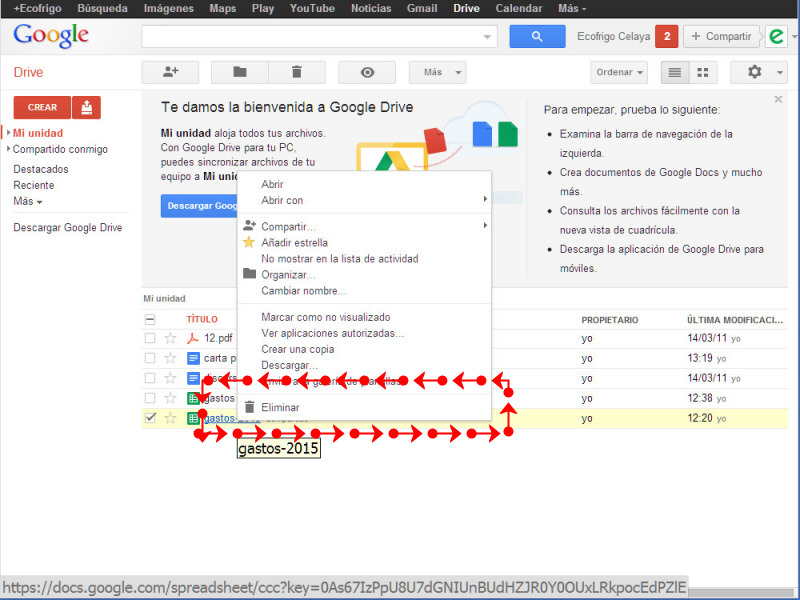Open the Ordenar dropdown
The image size is (800, 600).
click(x=619, y=72)
